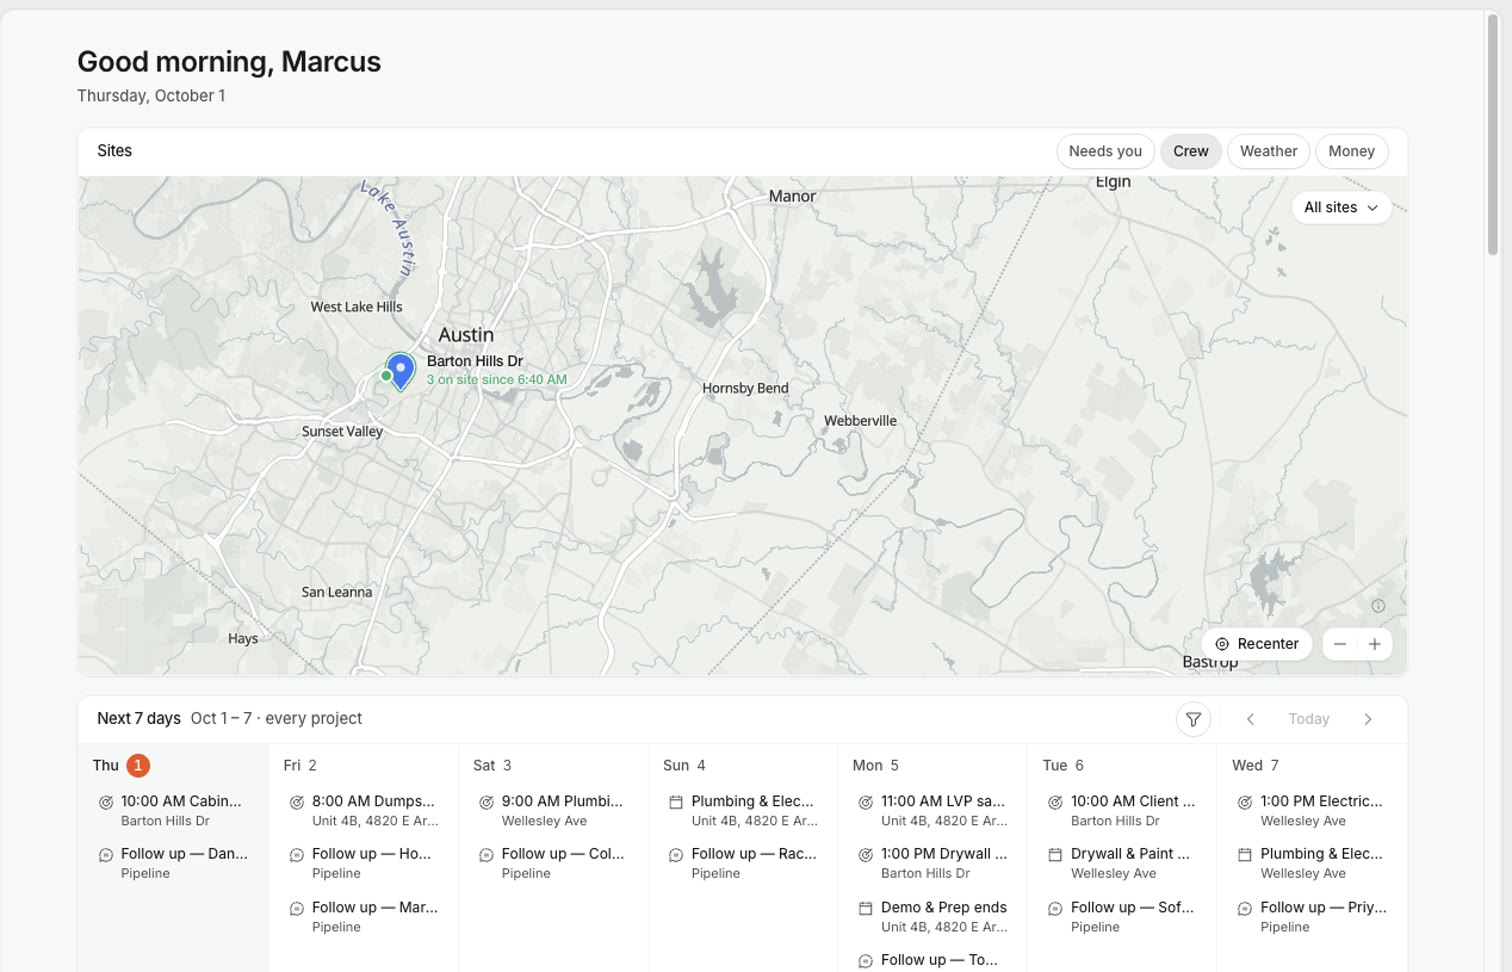Click the map attribution info icon
The image size is (1512, 972).
point(1378,606)
